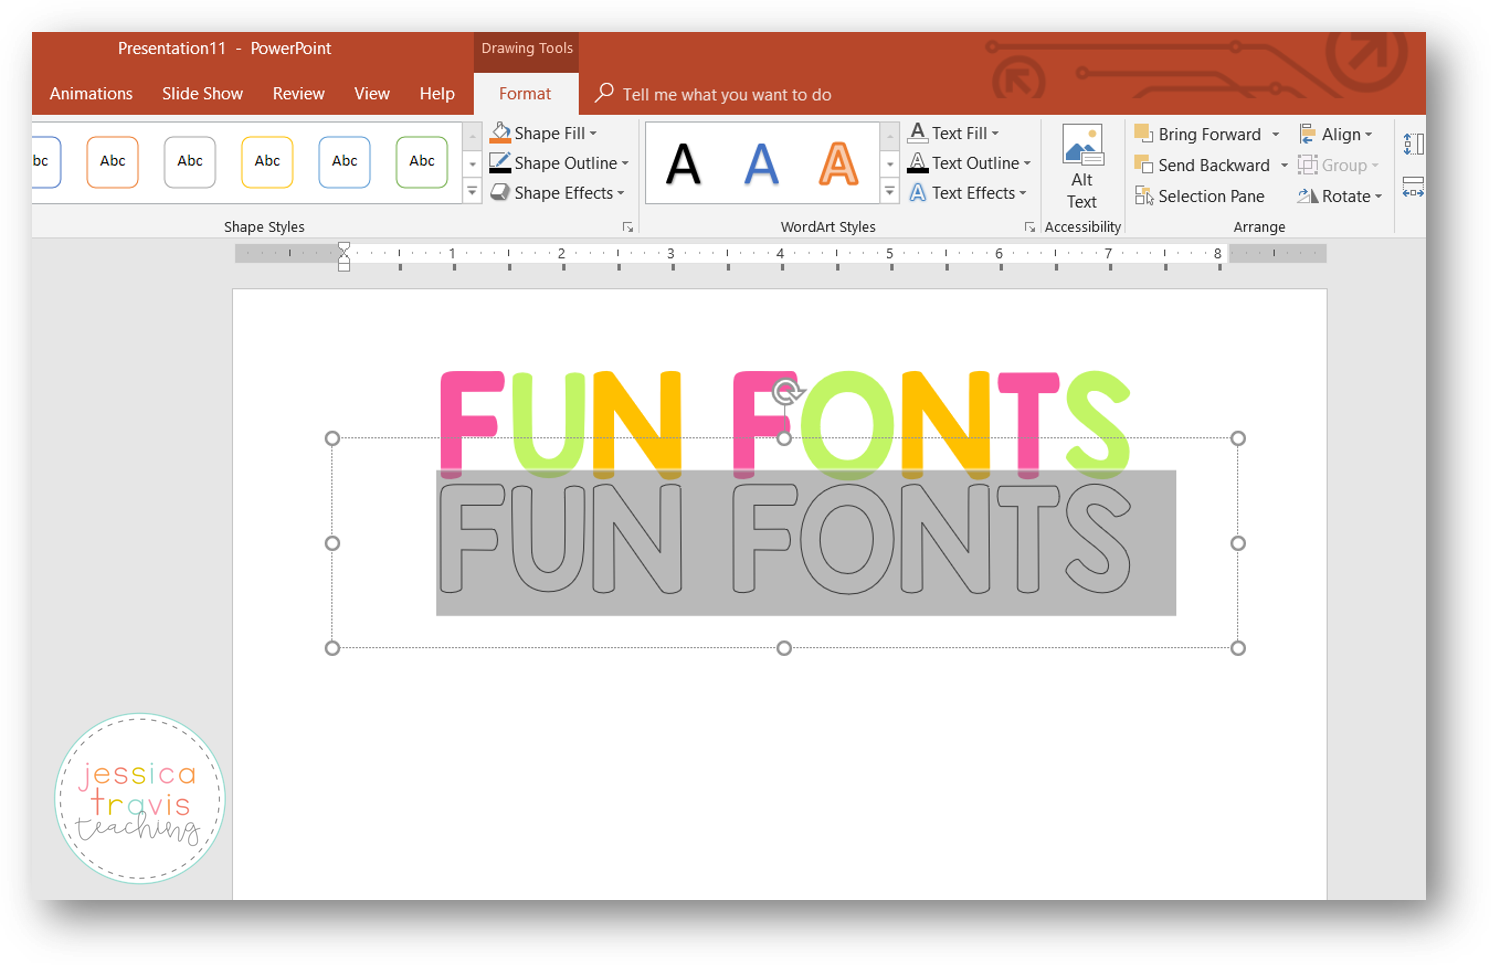Image resolution: width=1491 pixels, height=965 pixels.
Task: Expand the WordArt Styles gallery More arrow
Action: (x=889, y=190)
